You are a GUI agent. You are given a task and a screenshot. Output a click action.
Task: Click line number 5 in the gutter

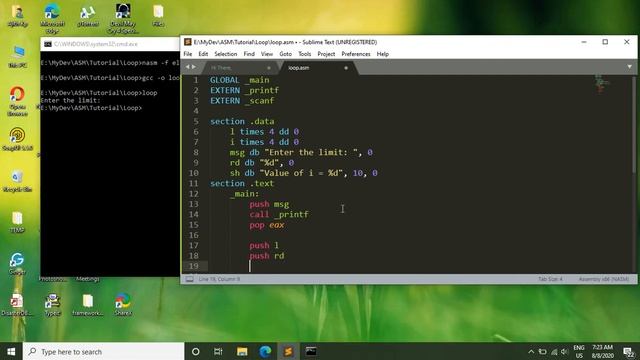(x=196, y=121)
